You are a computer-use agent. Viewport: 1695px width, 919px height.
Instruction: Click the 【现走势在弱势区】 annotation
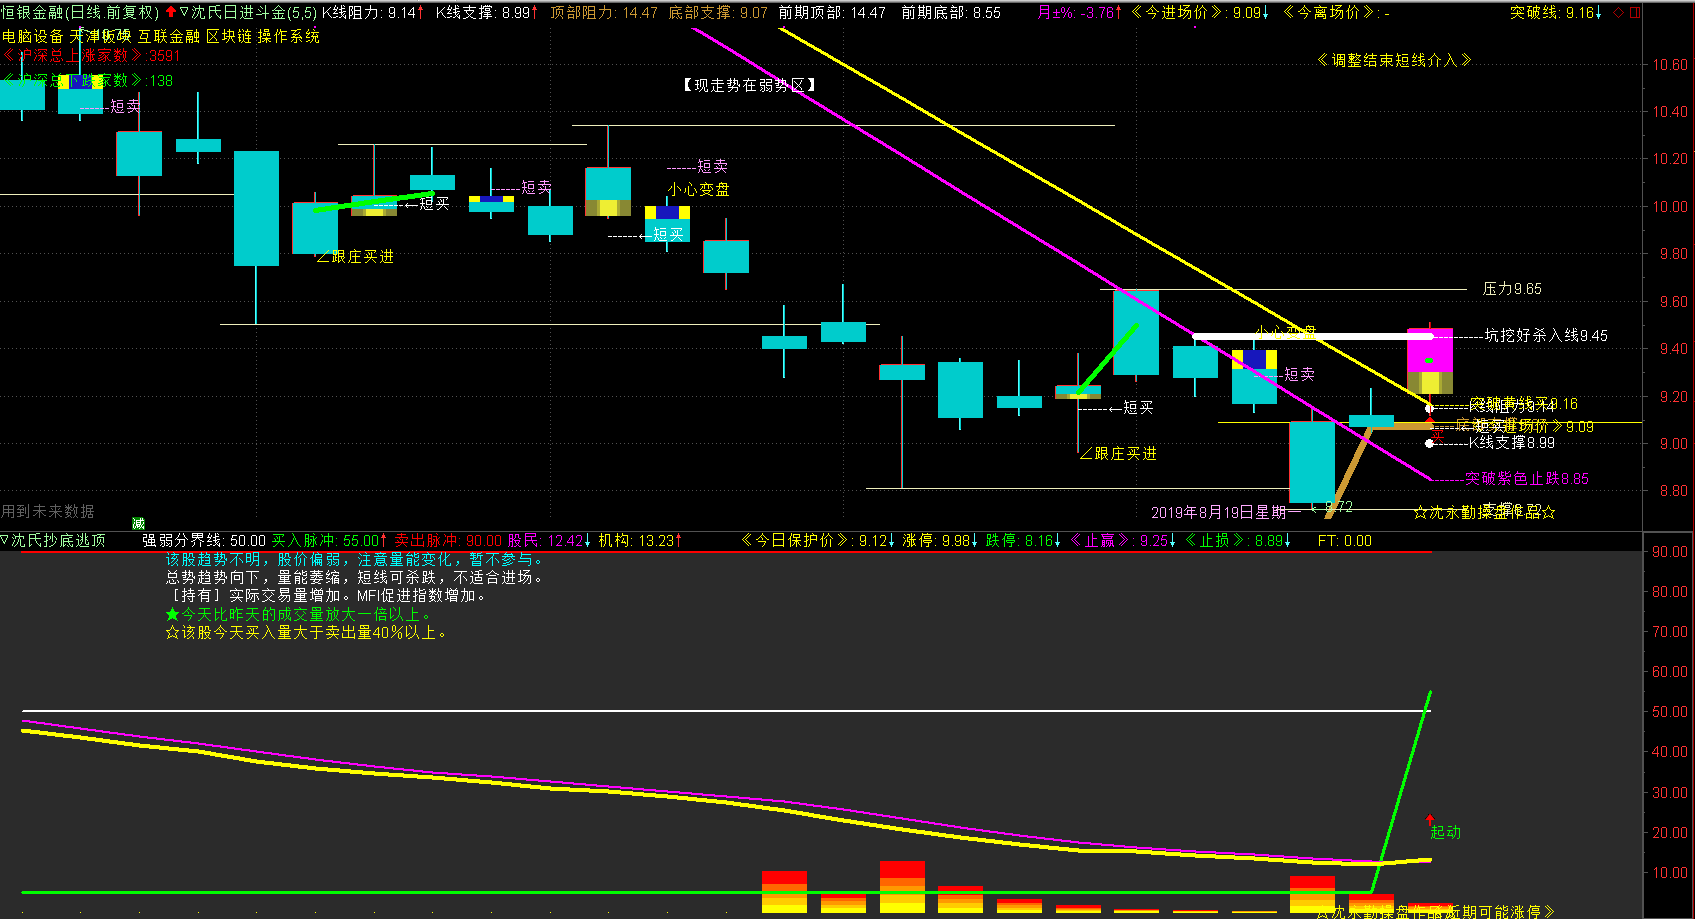tap(749, 86)
